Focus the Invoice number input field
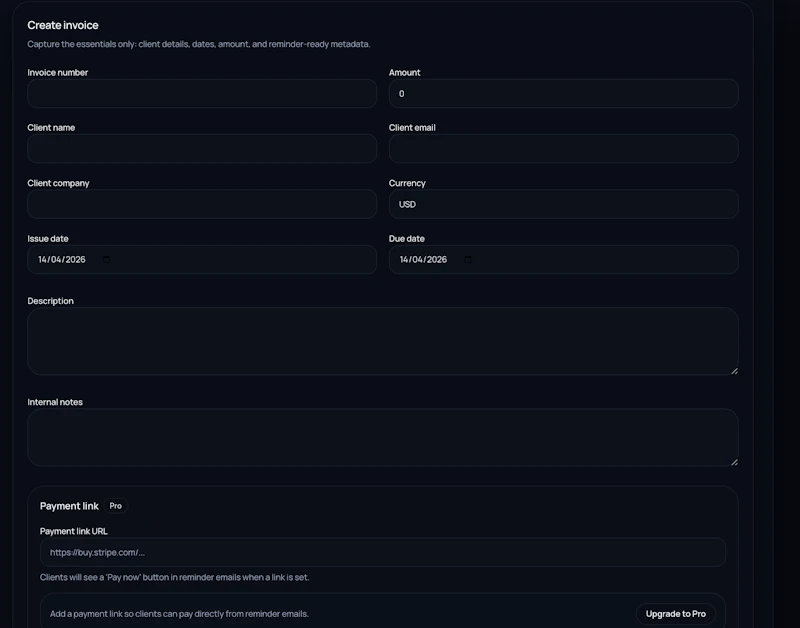The width and height of the screenshot is (800, 628). [x=200, y=93]
